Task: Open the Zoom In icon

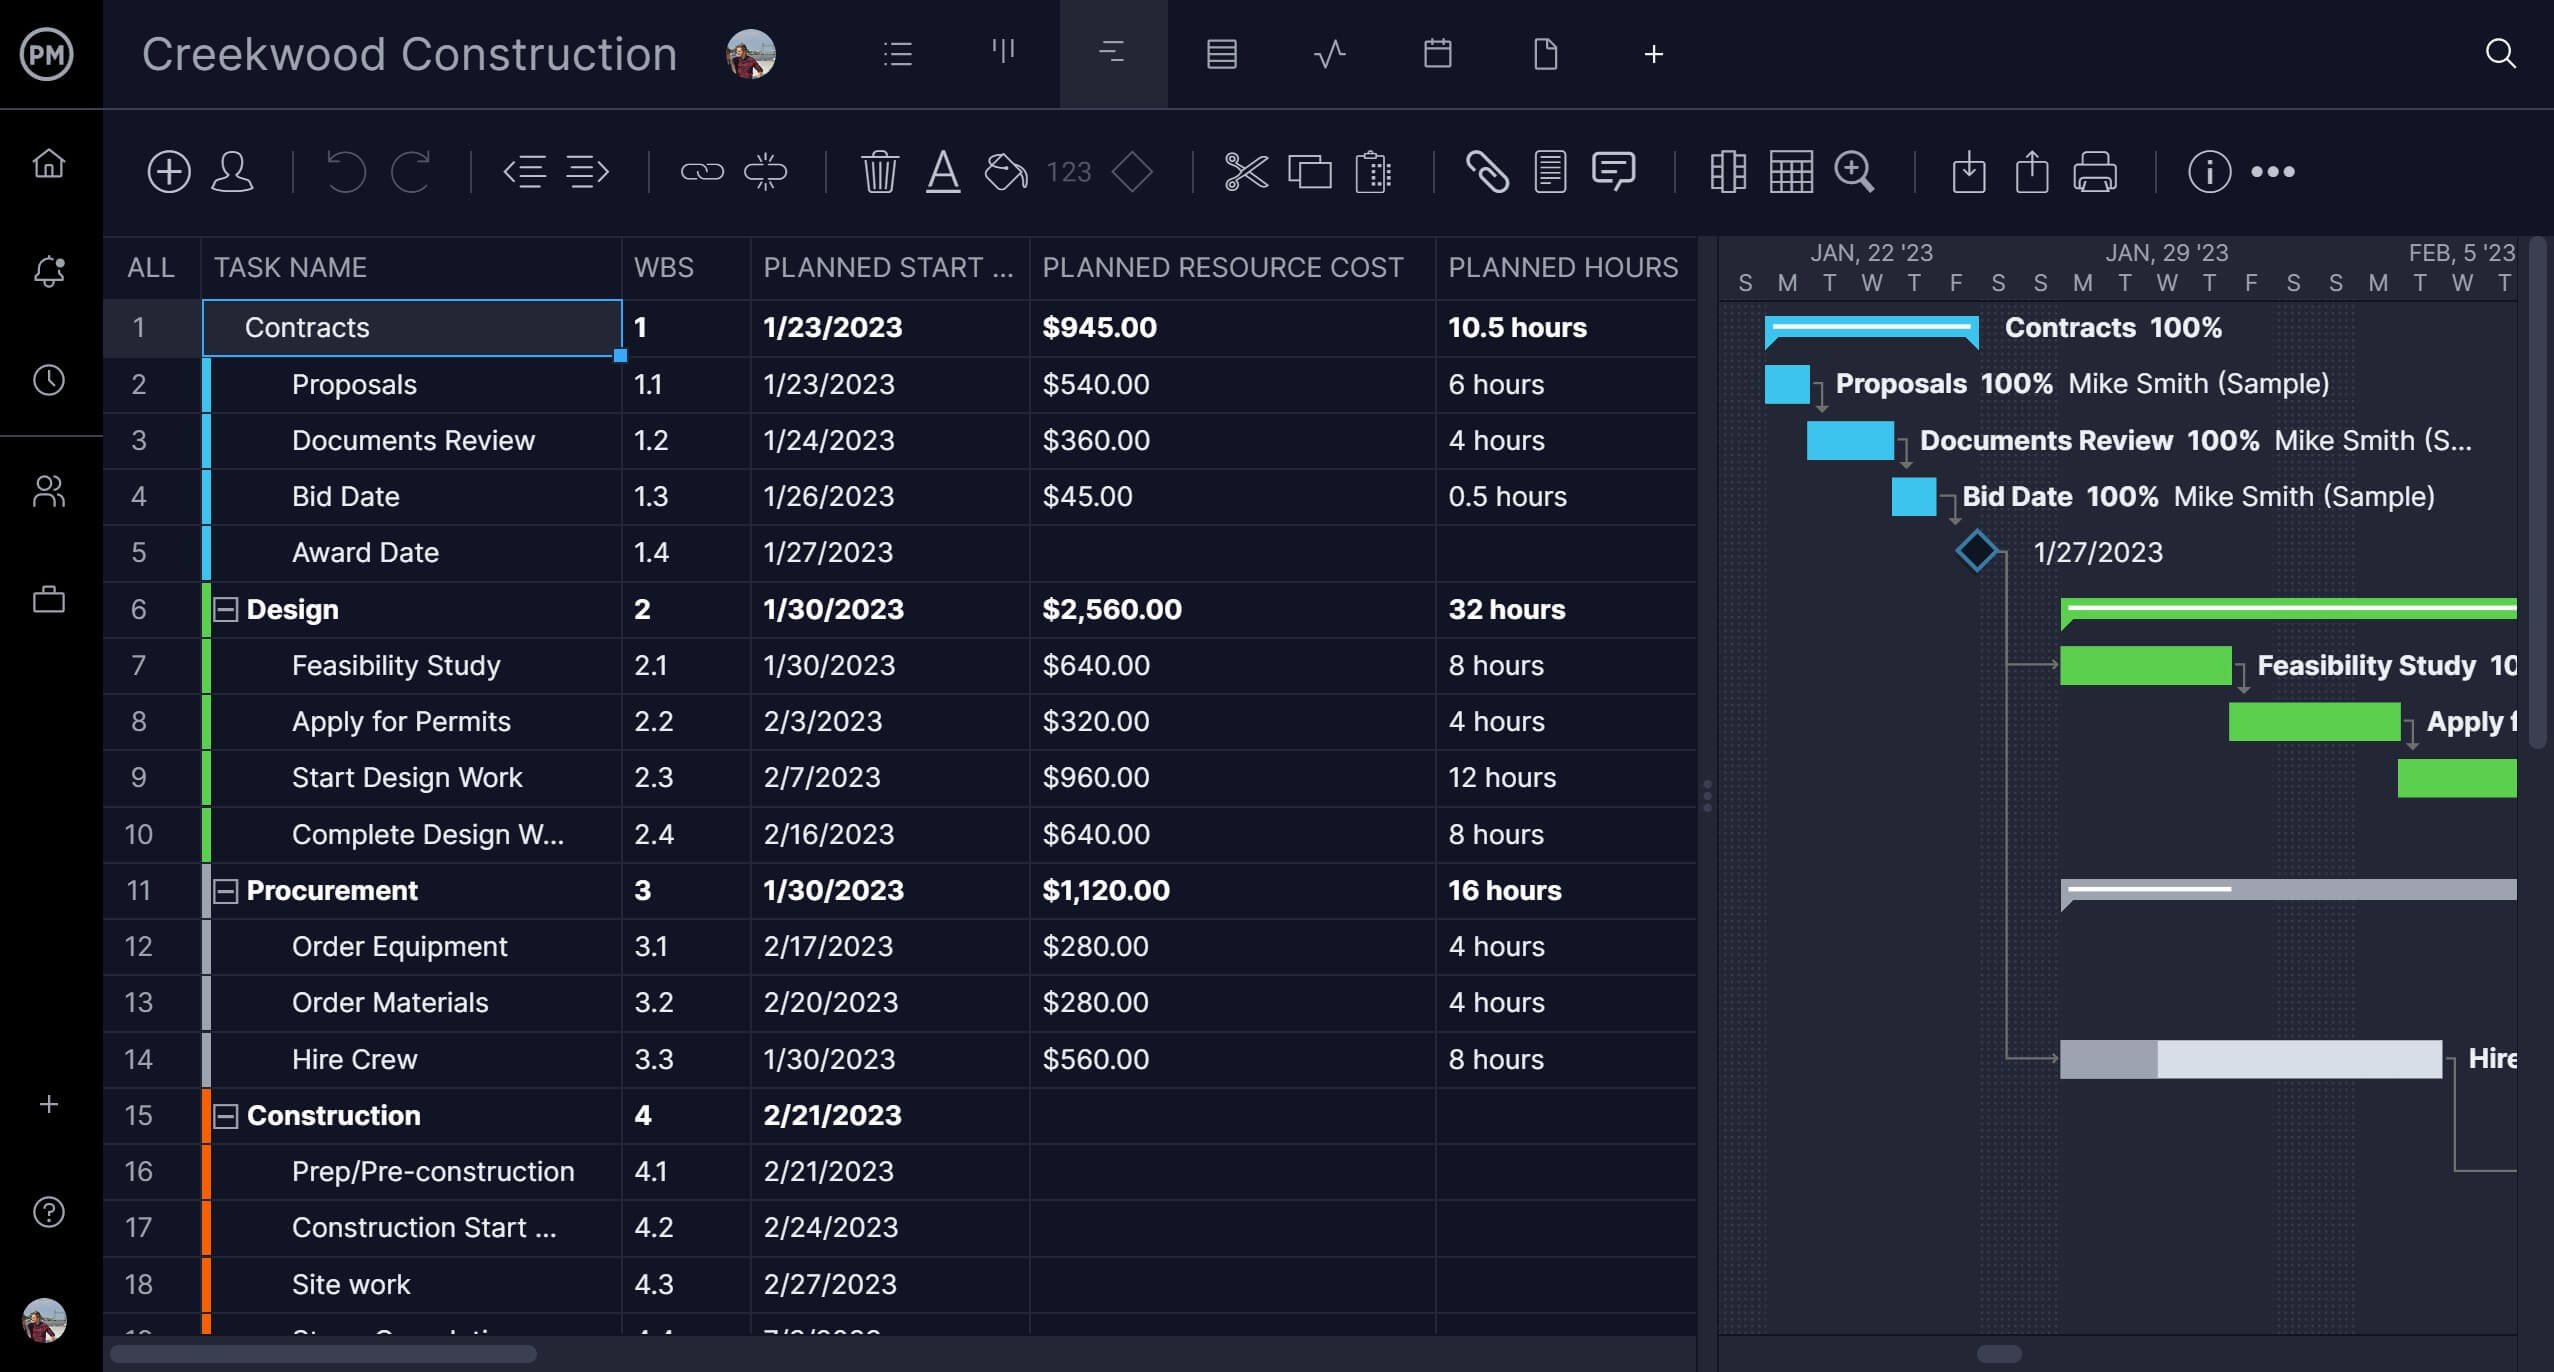Action: pos(1855,171)
